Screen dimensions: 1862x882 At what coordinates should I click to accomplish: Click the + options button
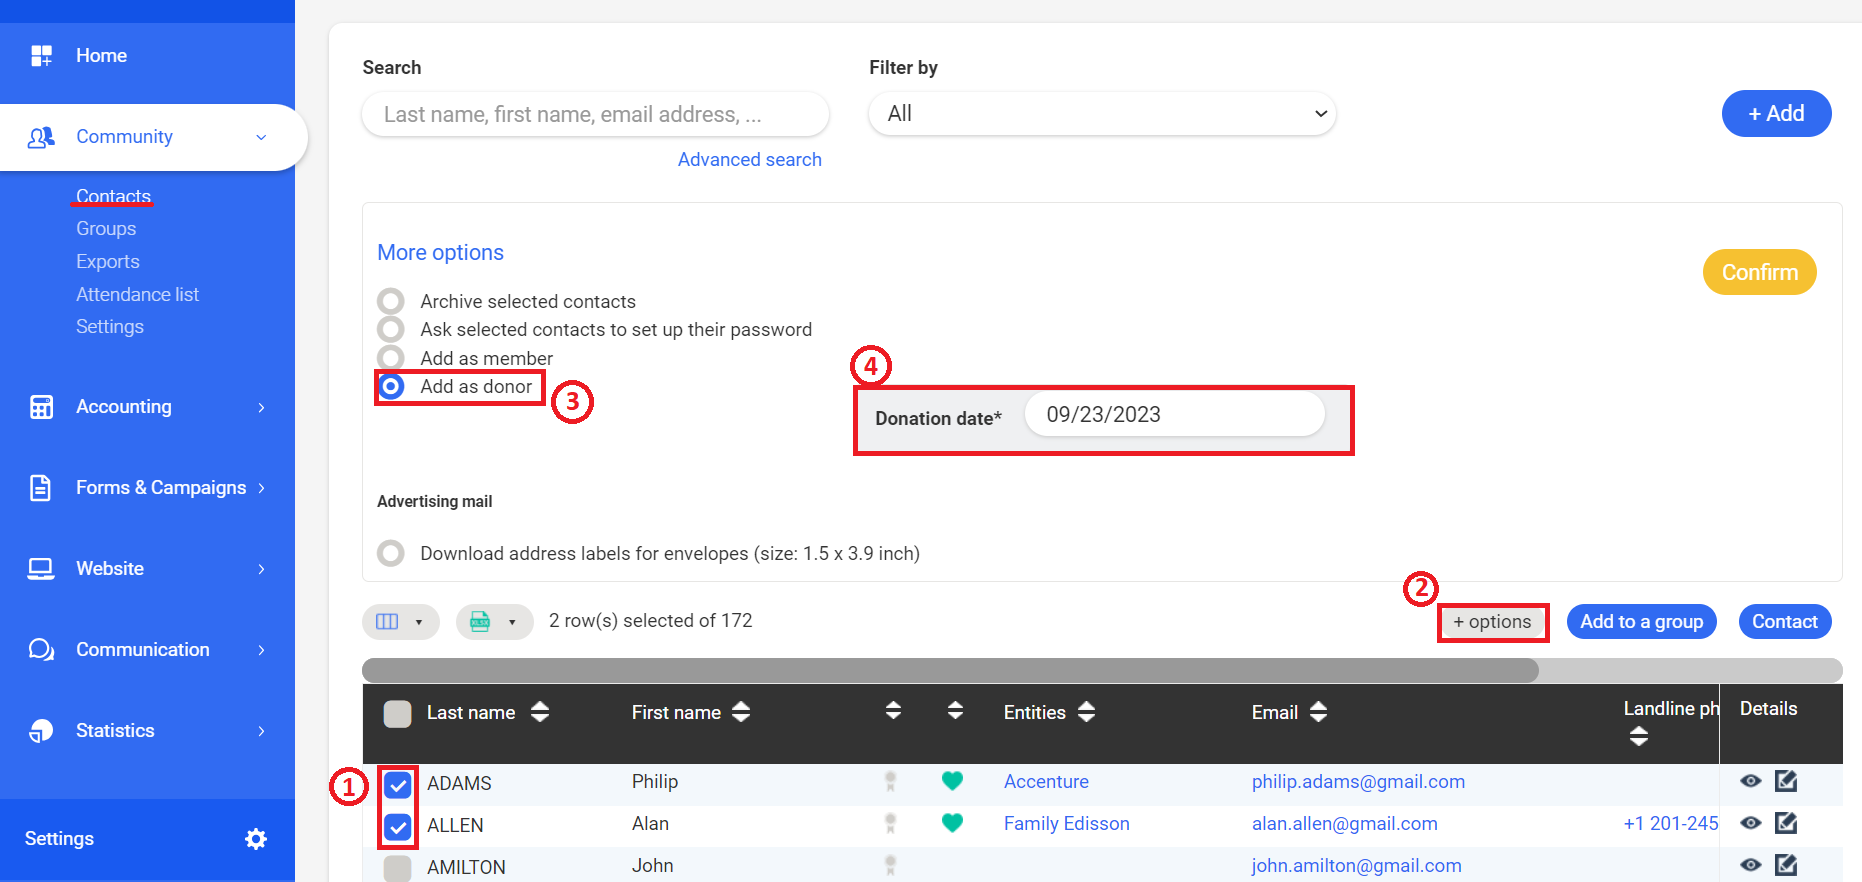point(1492,622)
